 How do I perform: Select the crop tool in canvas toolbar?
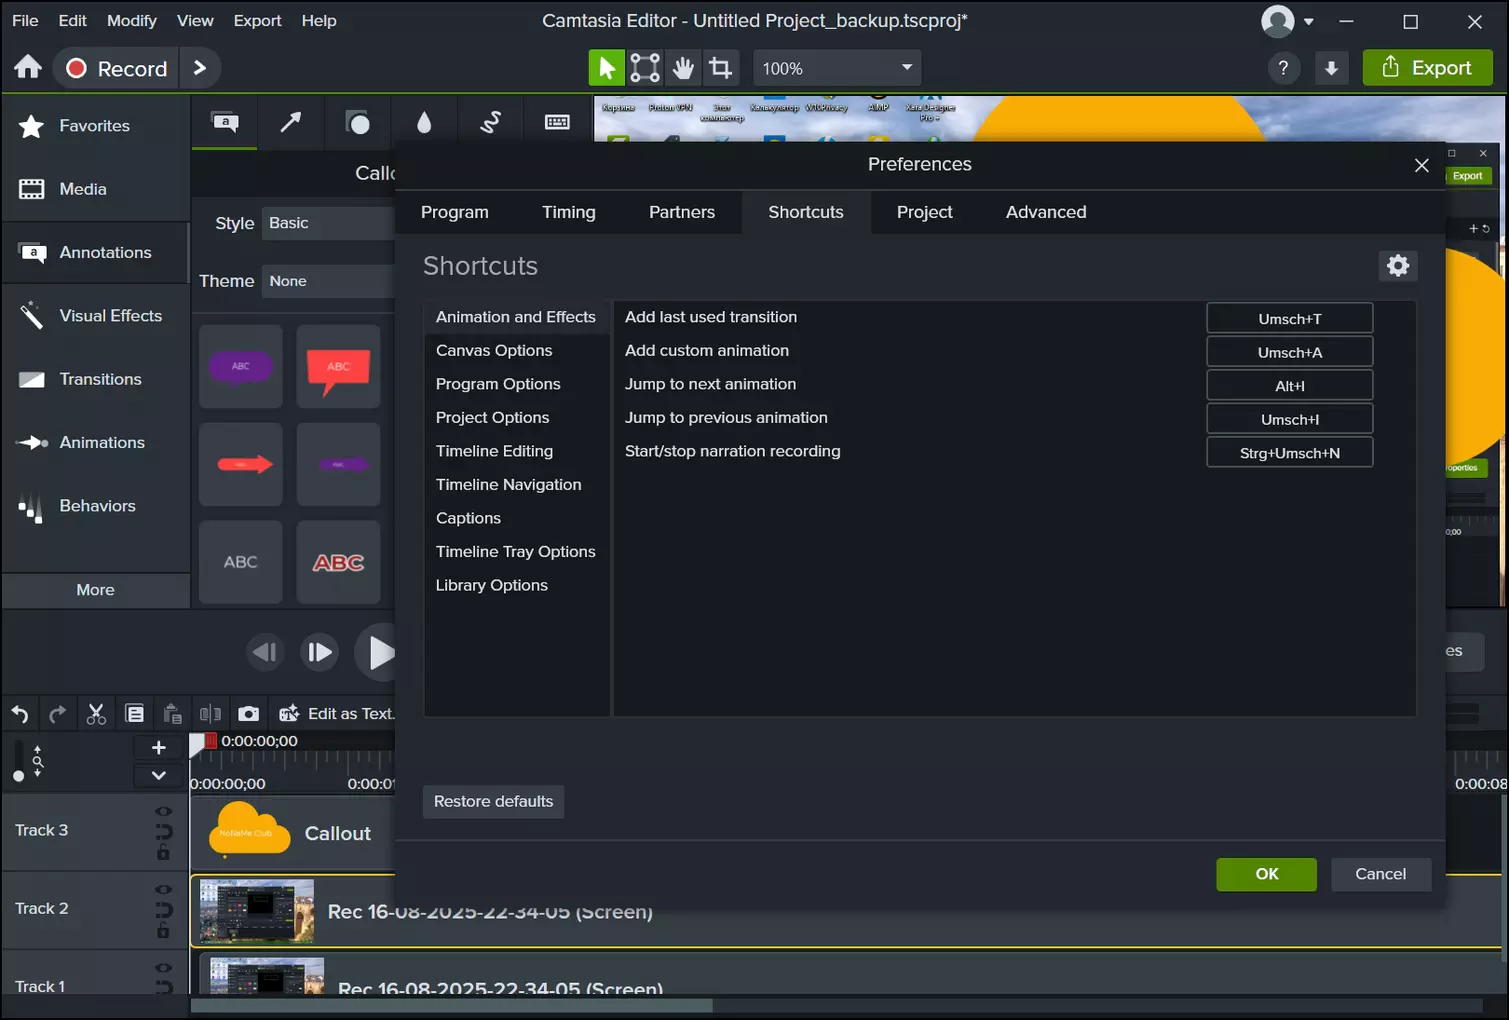[720, 68]
